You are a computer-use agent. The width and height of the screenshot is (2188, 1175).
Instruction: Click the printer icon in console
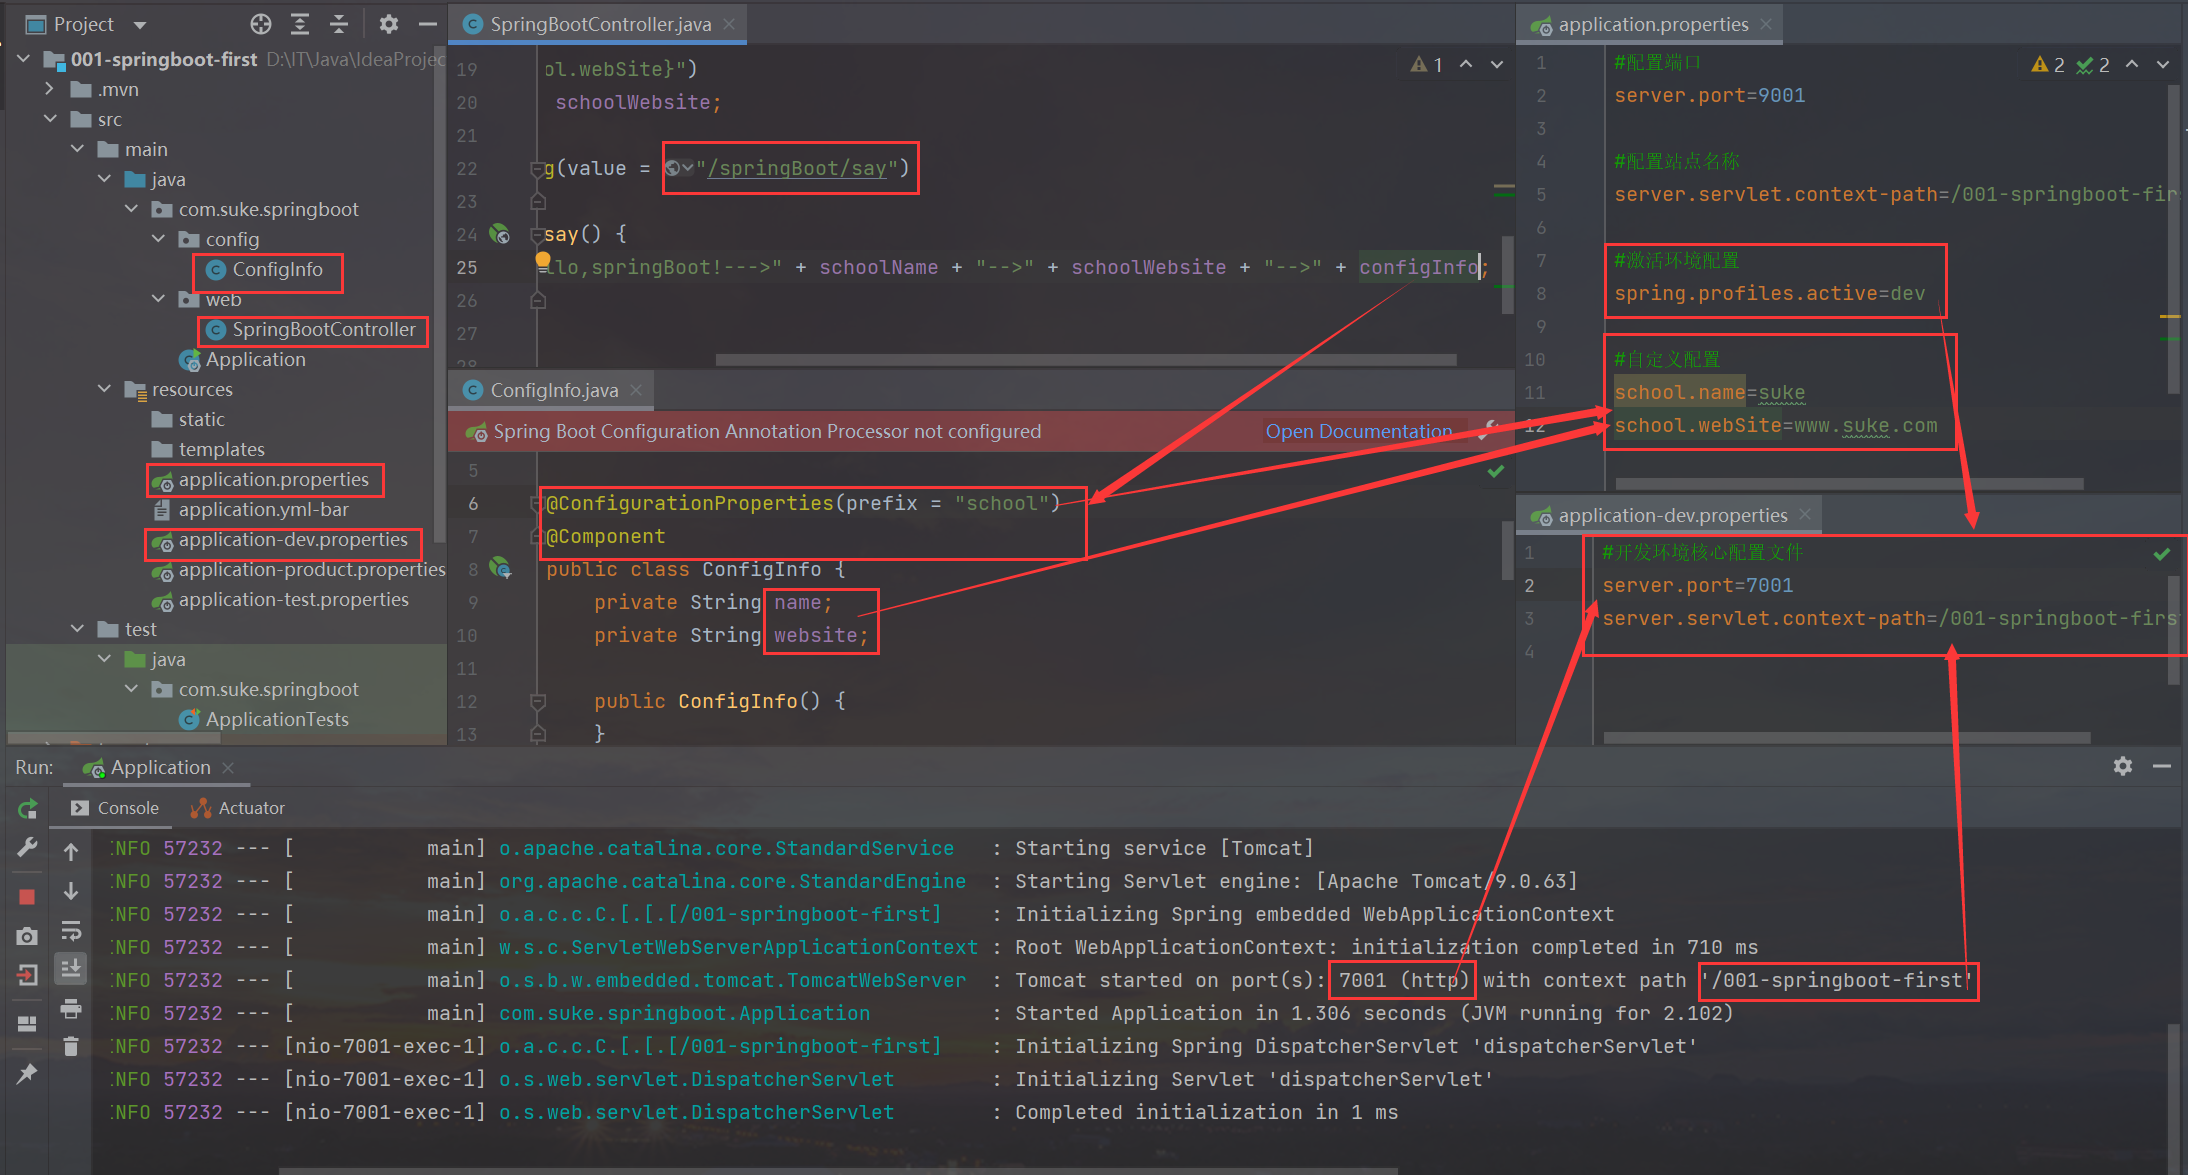pos(71,1008)
